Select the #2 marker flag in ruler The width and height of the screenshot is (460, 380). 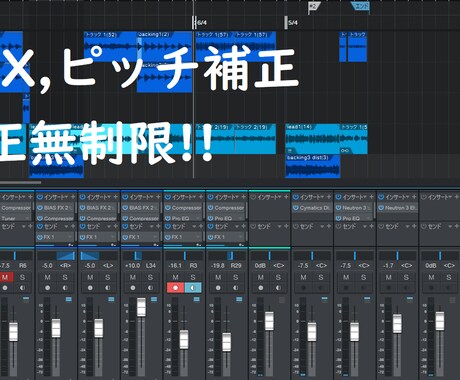pyautogui.click(x=313, y=7)
